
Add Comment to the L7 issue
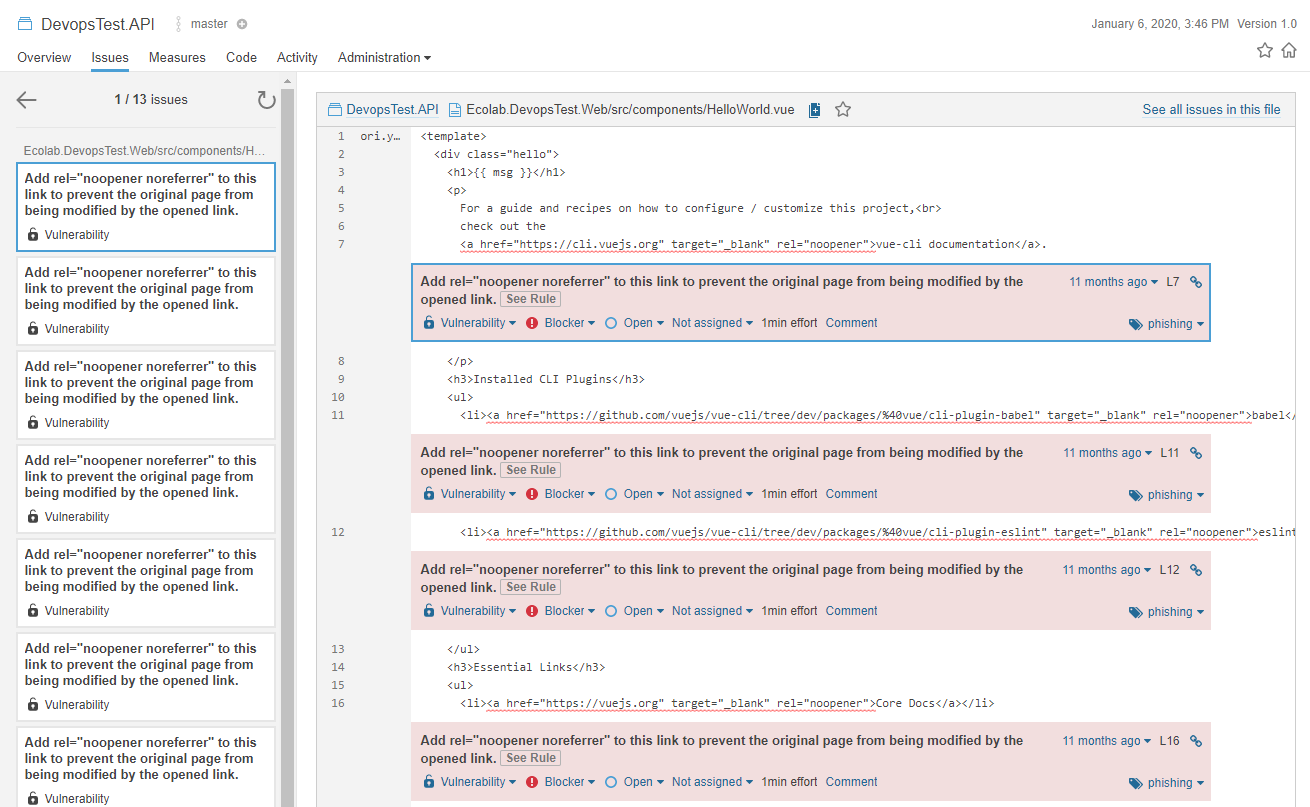(851, 323)
